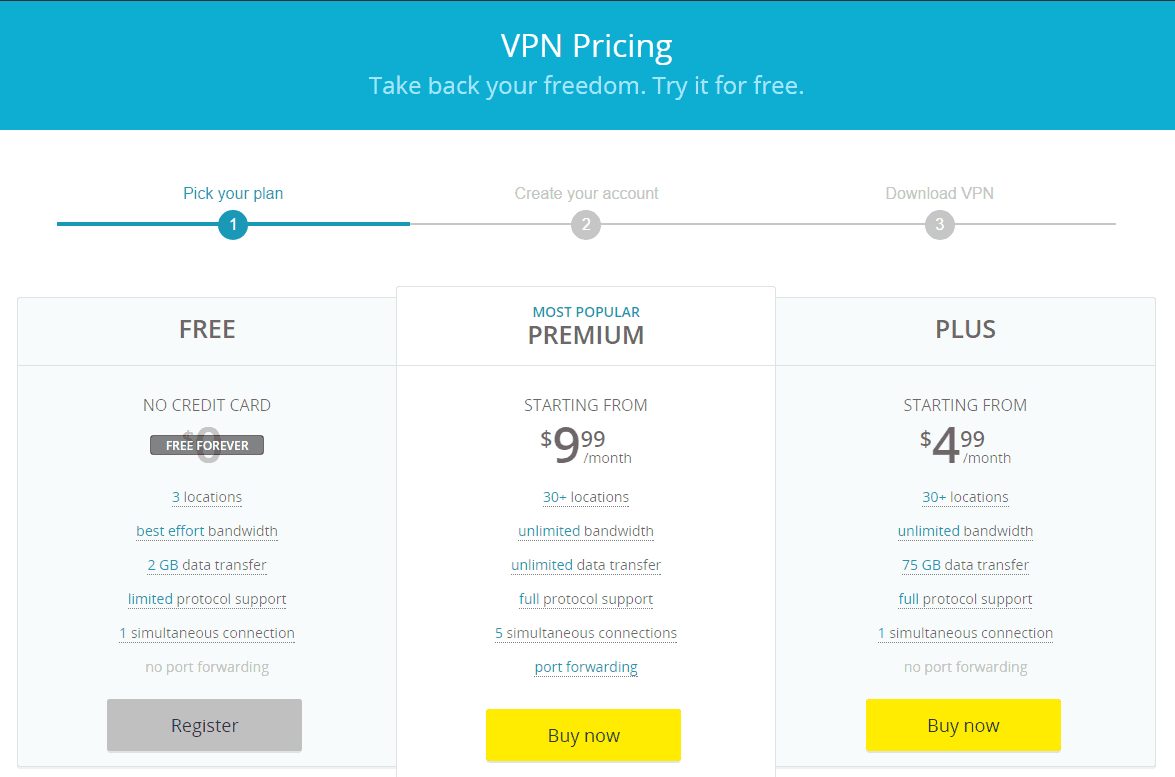Click limited protocol support link
This screenshot has width=1175, height=777.
coord(207,599)
